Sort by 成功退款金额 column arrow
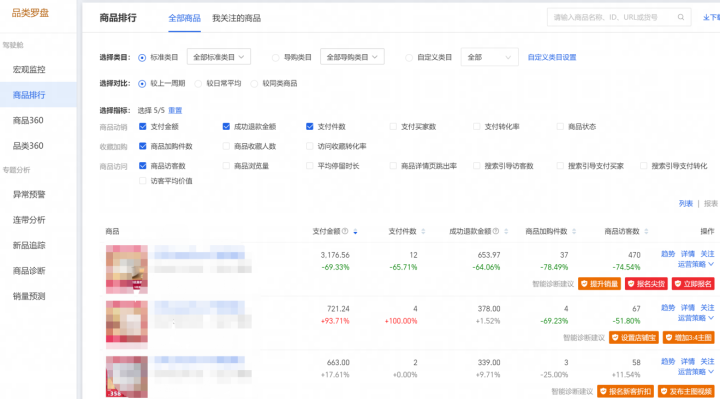Image resolution: width=720 pixels, height=399 pixels. tap(506, 232)
